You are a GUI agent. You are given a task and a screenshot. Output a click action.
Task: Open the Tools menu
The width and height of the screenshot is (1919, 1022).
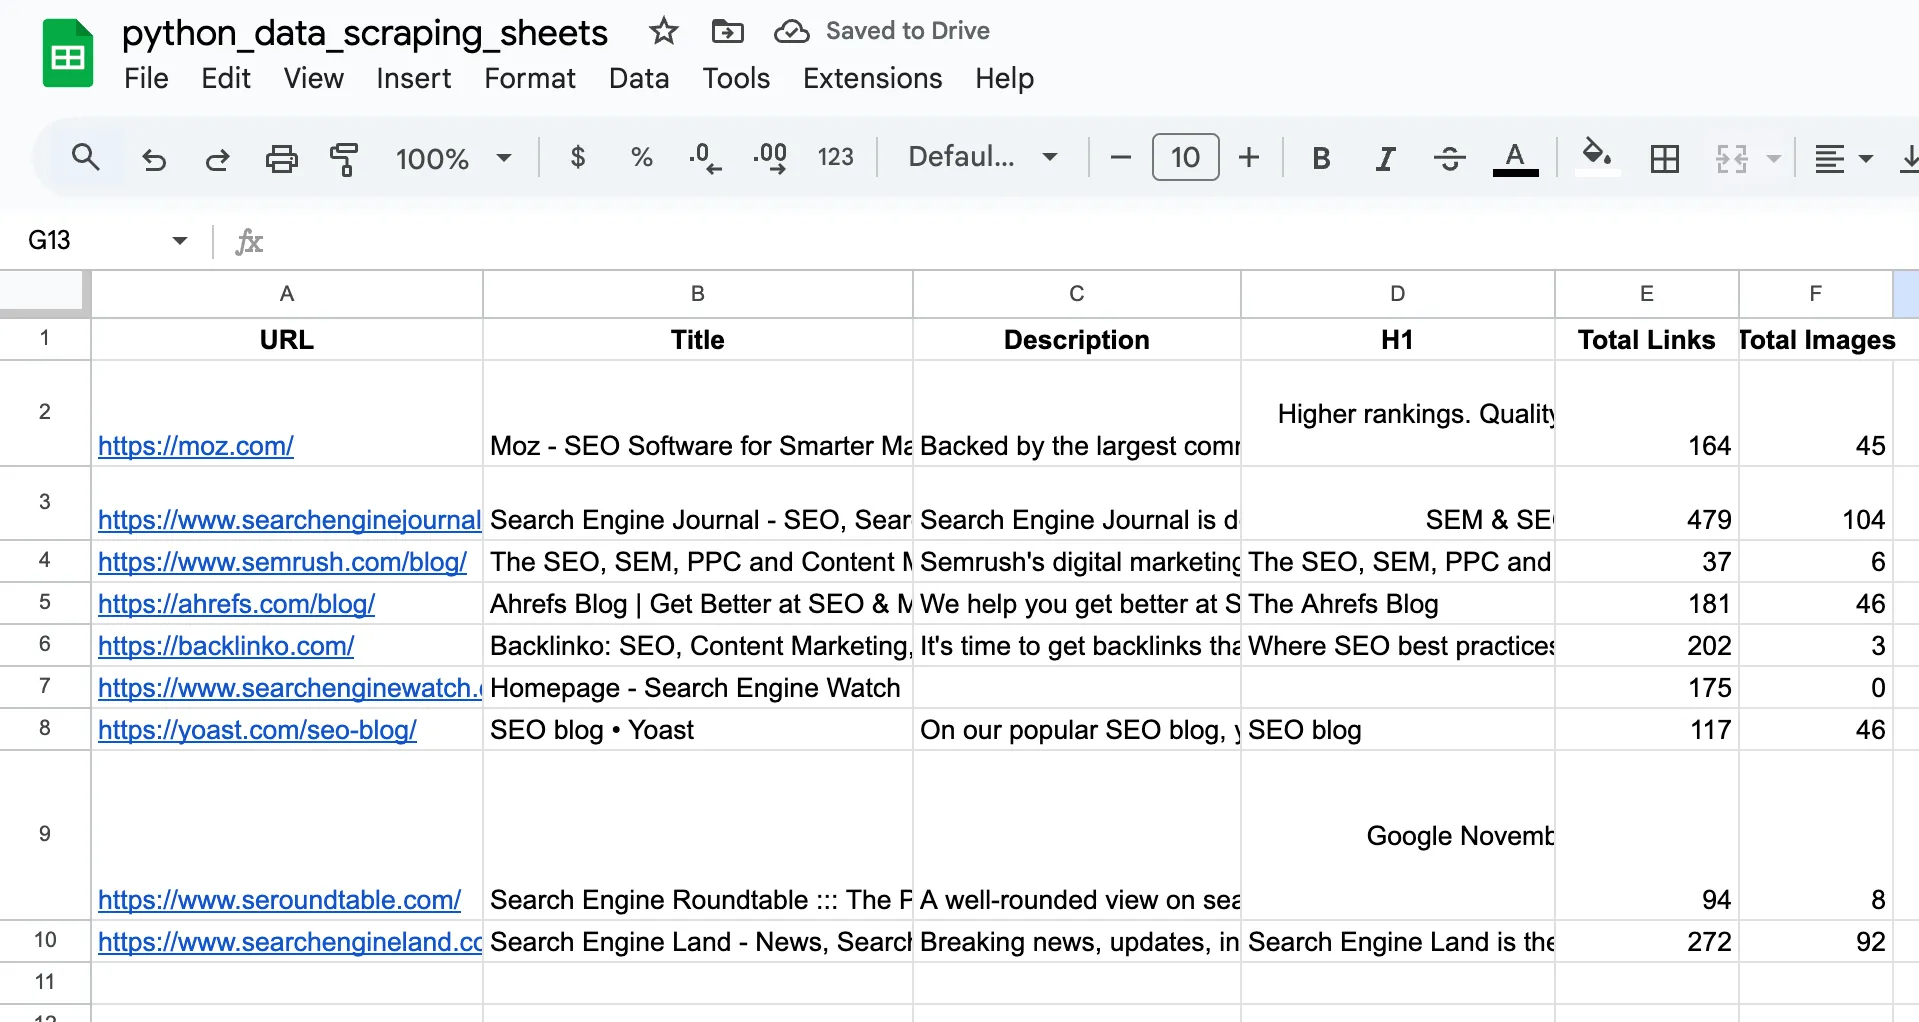tap(736, 78)
